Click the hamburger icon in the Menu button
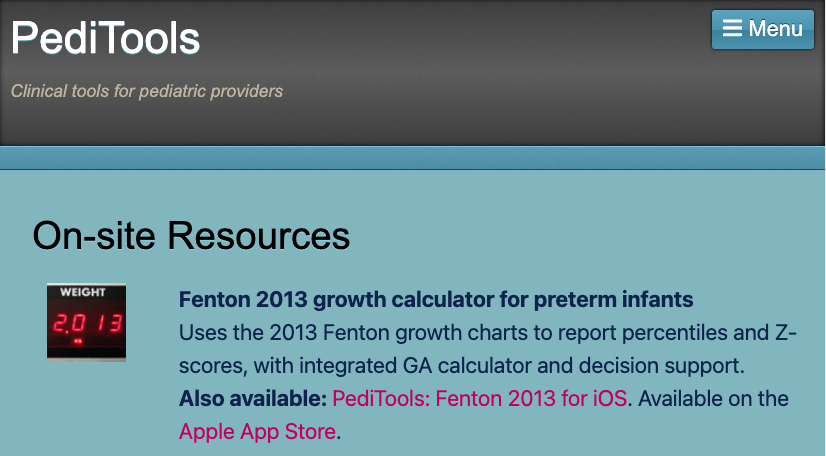Viewport: 826px width, 456px height. [x=732, y=29]
